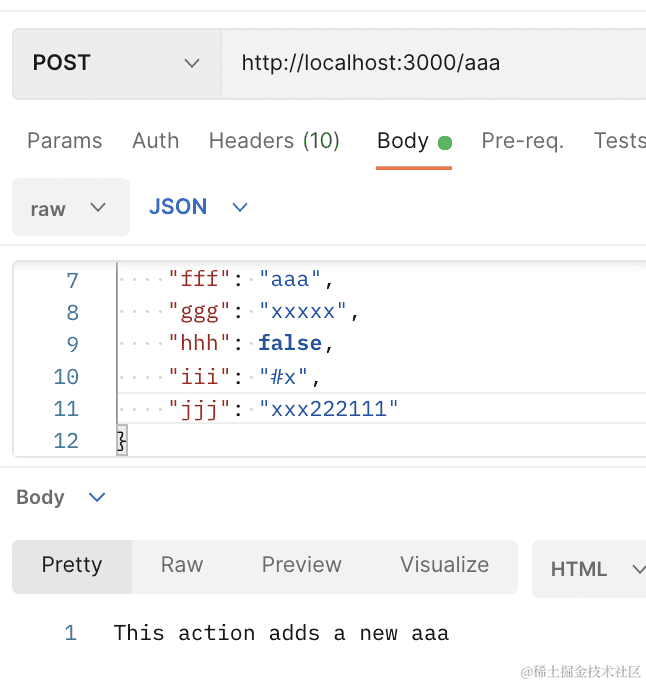Switch to the Params tab
This screenshot has width=646, height=684.
click(x=64, y=141)
